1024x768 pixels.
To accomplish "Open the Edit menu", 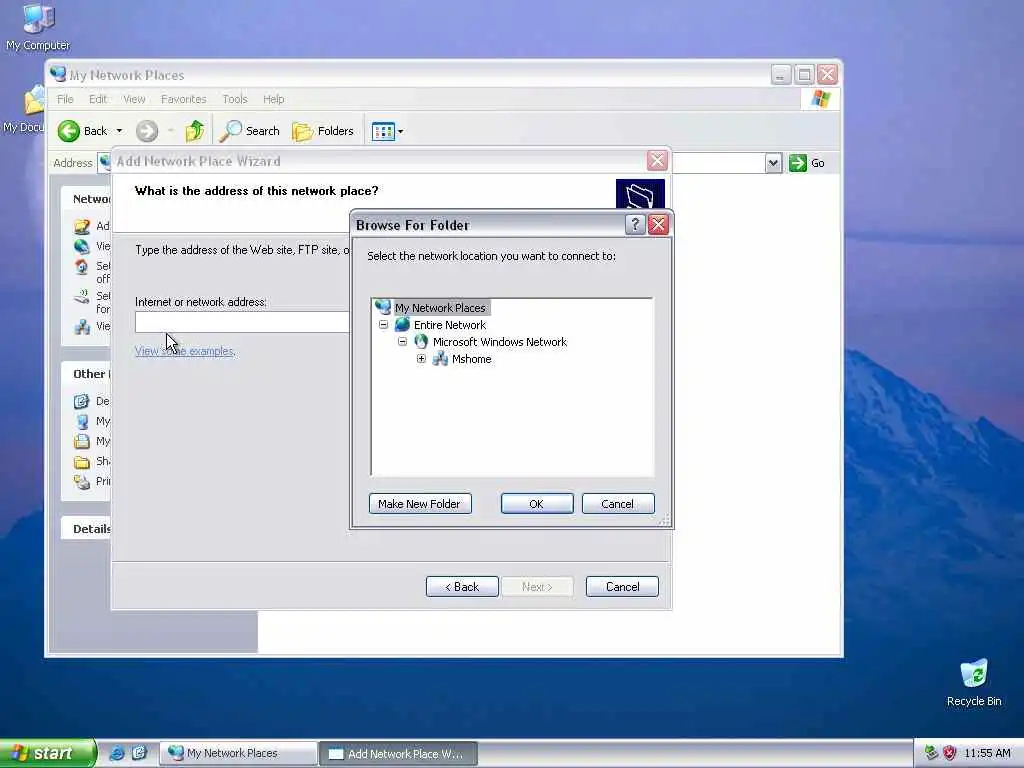I will click(x=98, y=99).
